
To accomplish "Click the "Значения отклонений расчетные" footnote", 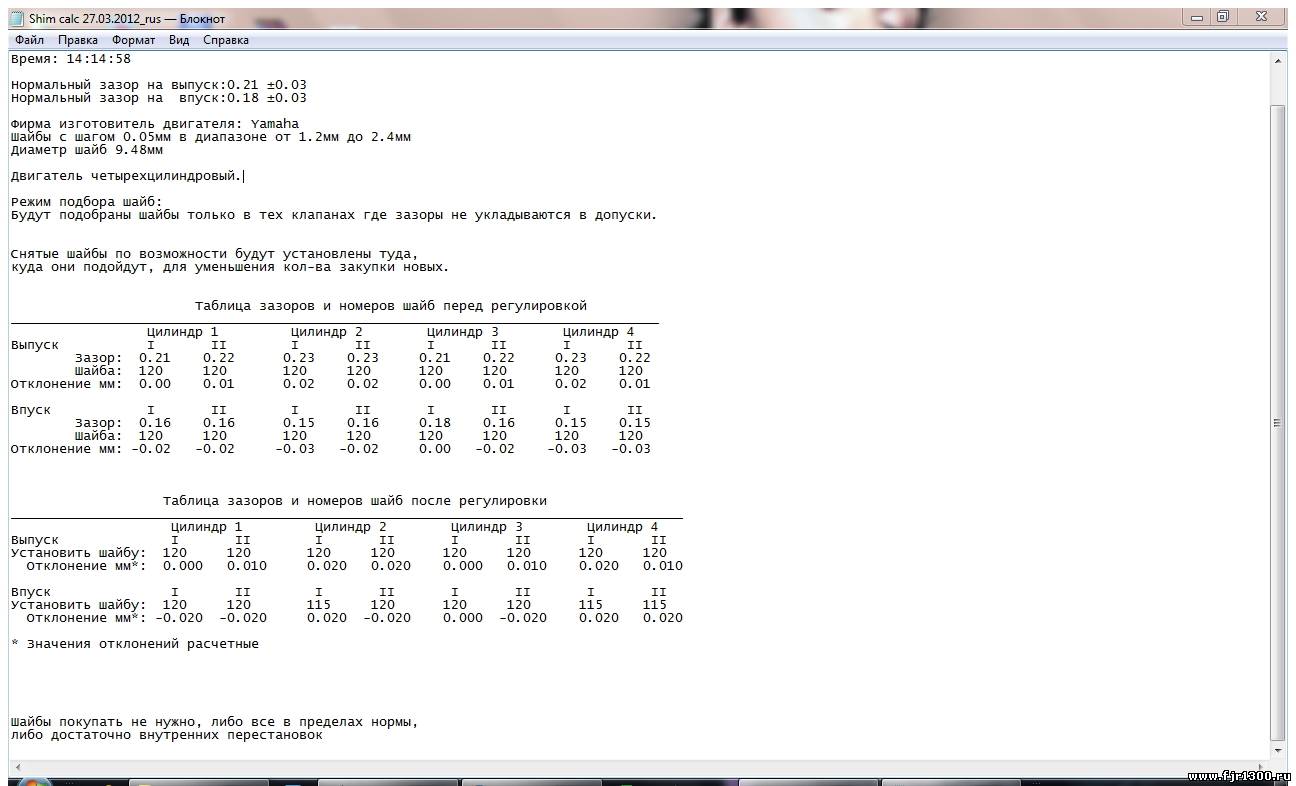I will (139, 644).
